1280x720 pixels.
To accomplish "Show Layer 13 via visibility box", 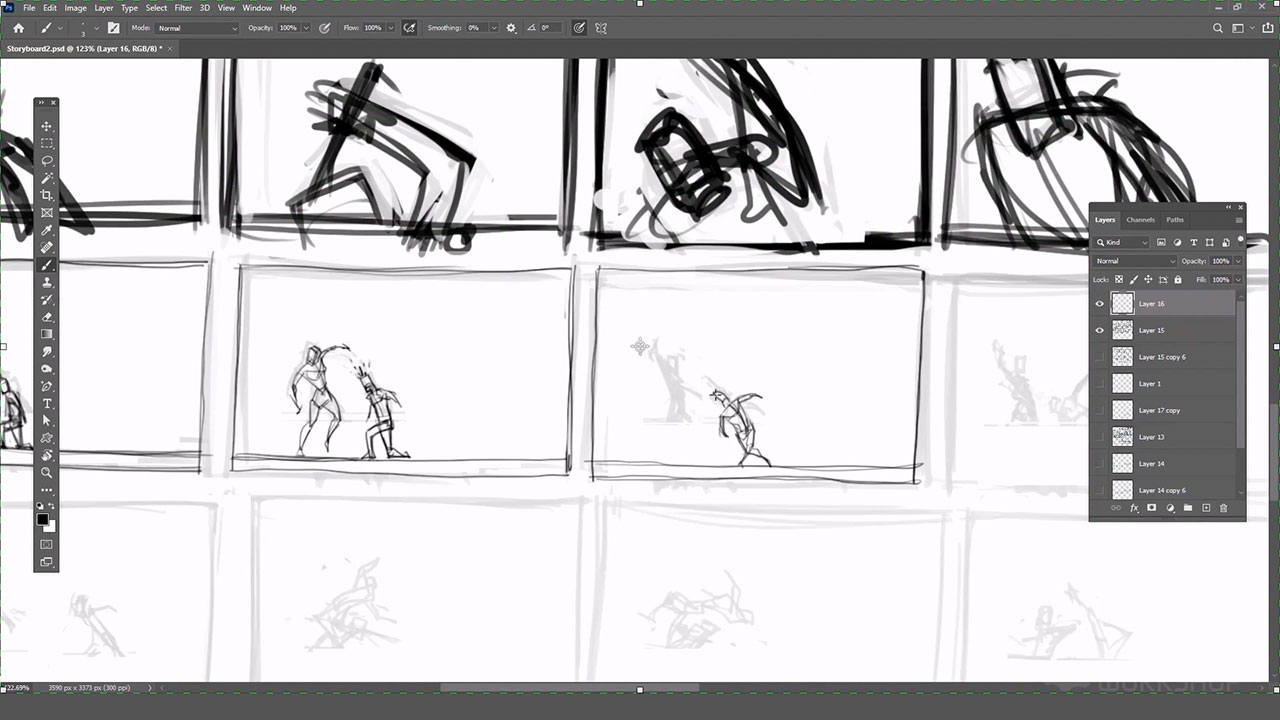I will (x=1100, y=437).
